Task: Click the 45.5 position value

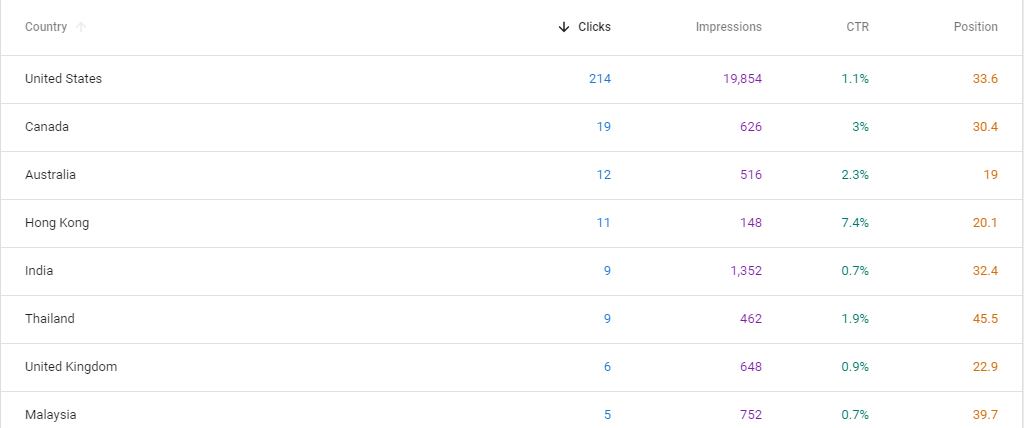Action: point(985,319)
